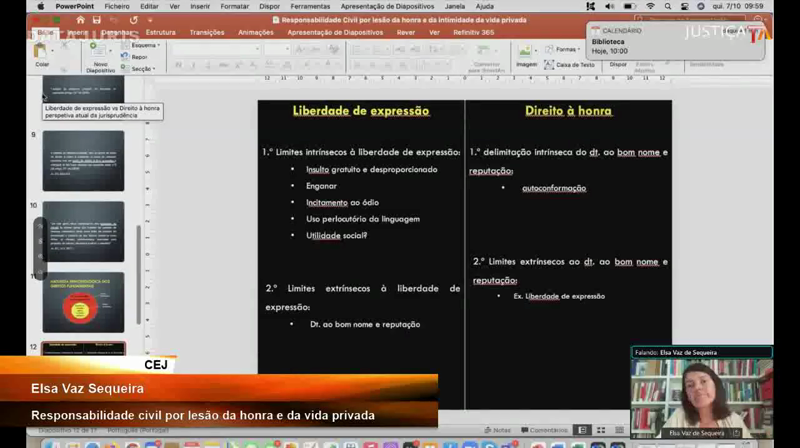Click the Imagem insert icon
This screenshot has width=800, height=448.
[526, 52]
